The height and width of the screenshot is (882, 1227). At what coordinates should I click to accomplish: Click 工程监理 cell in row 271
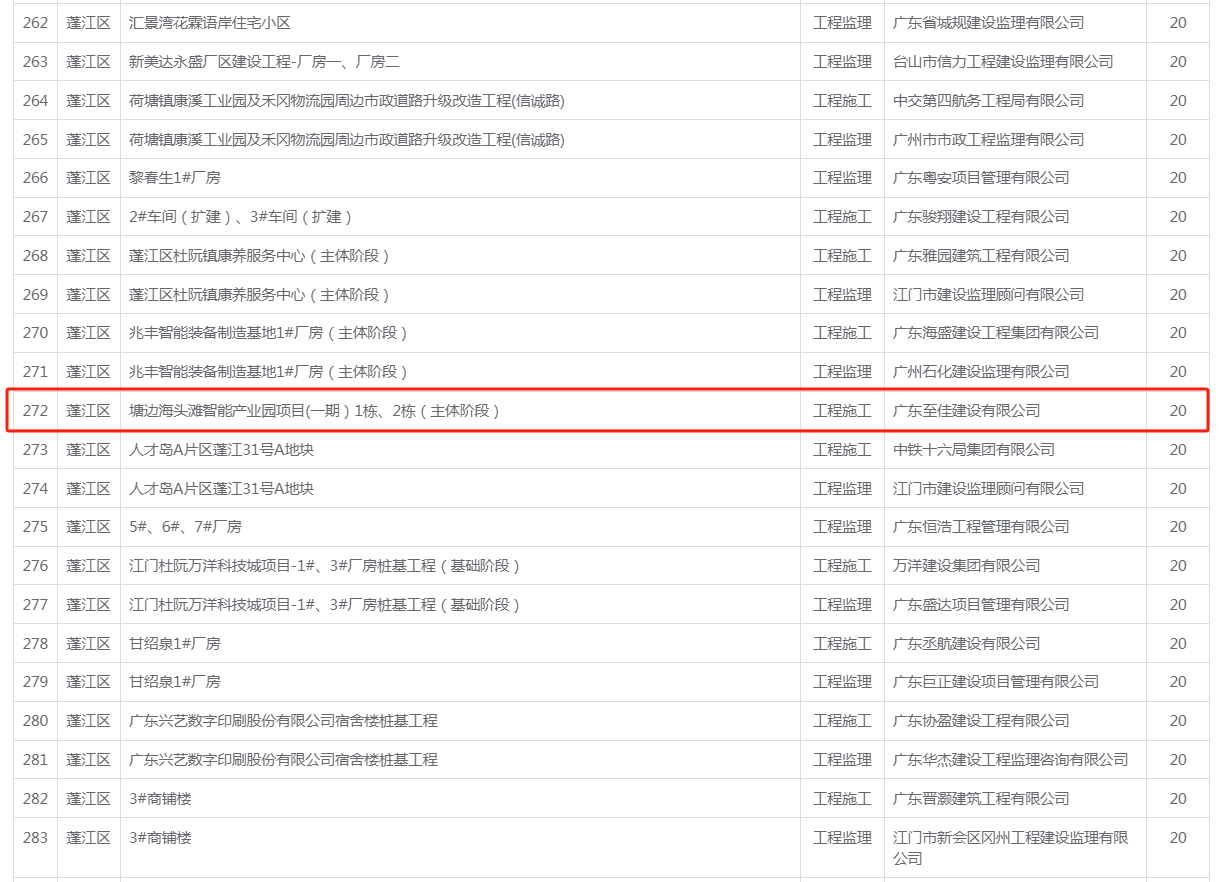pyautogui.click(x=842, y=371)
